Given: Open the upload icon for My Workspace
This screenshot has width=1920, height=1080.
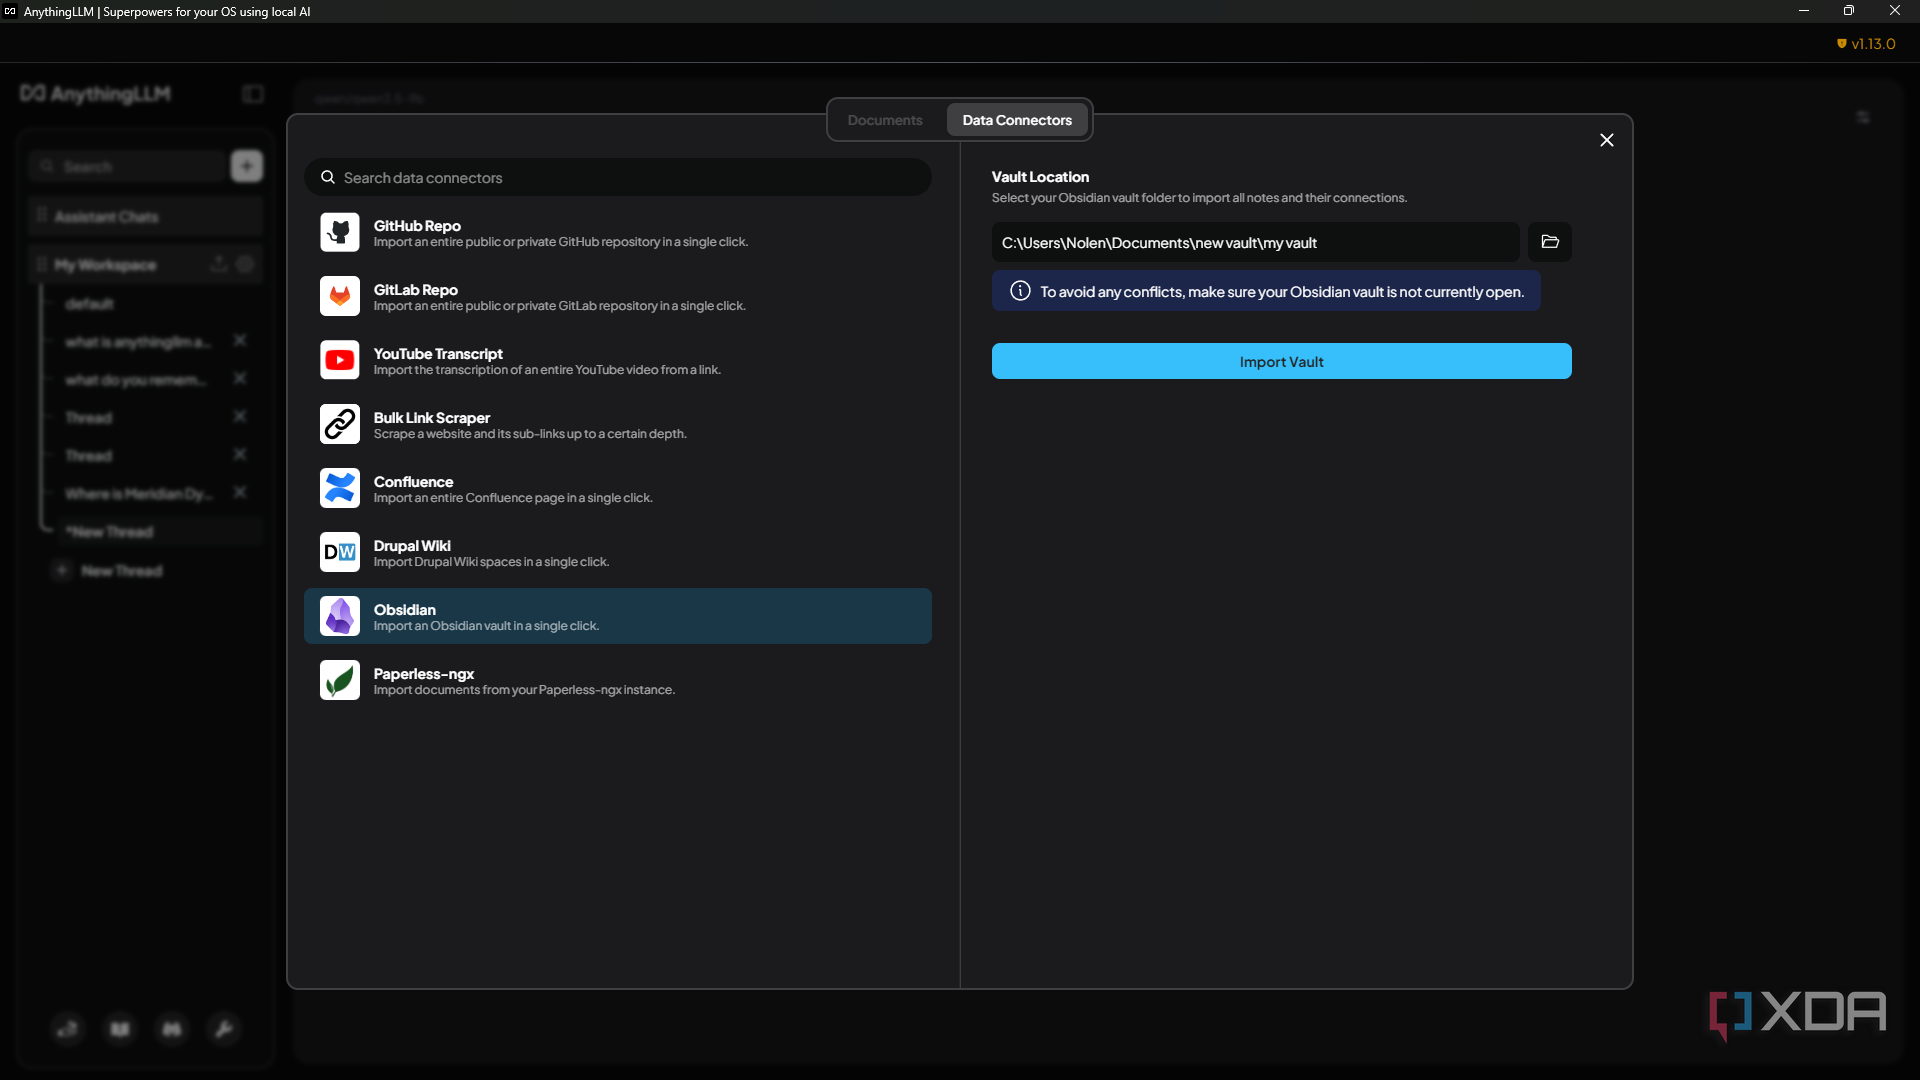Looking at the screenshot, I should [x=219, y=264].
